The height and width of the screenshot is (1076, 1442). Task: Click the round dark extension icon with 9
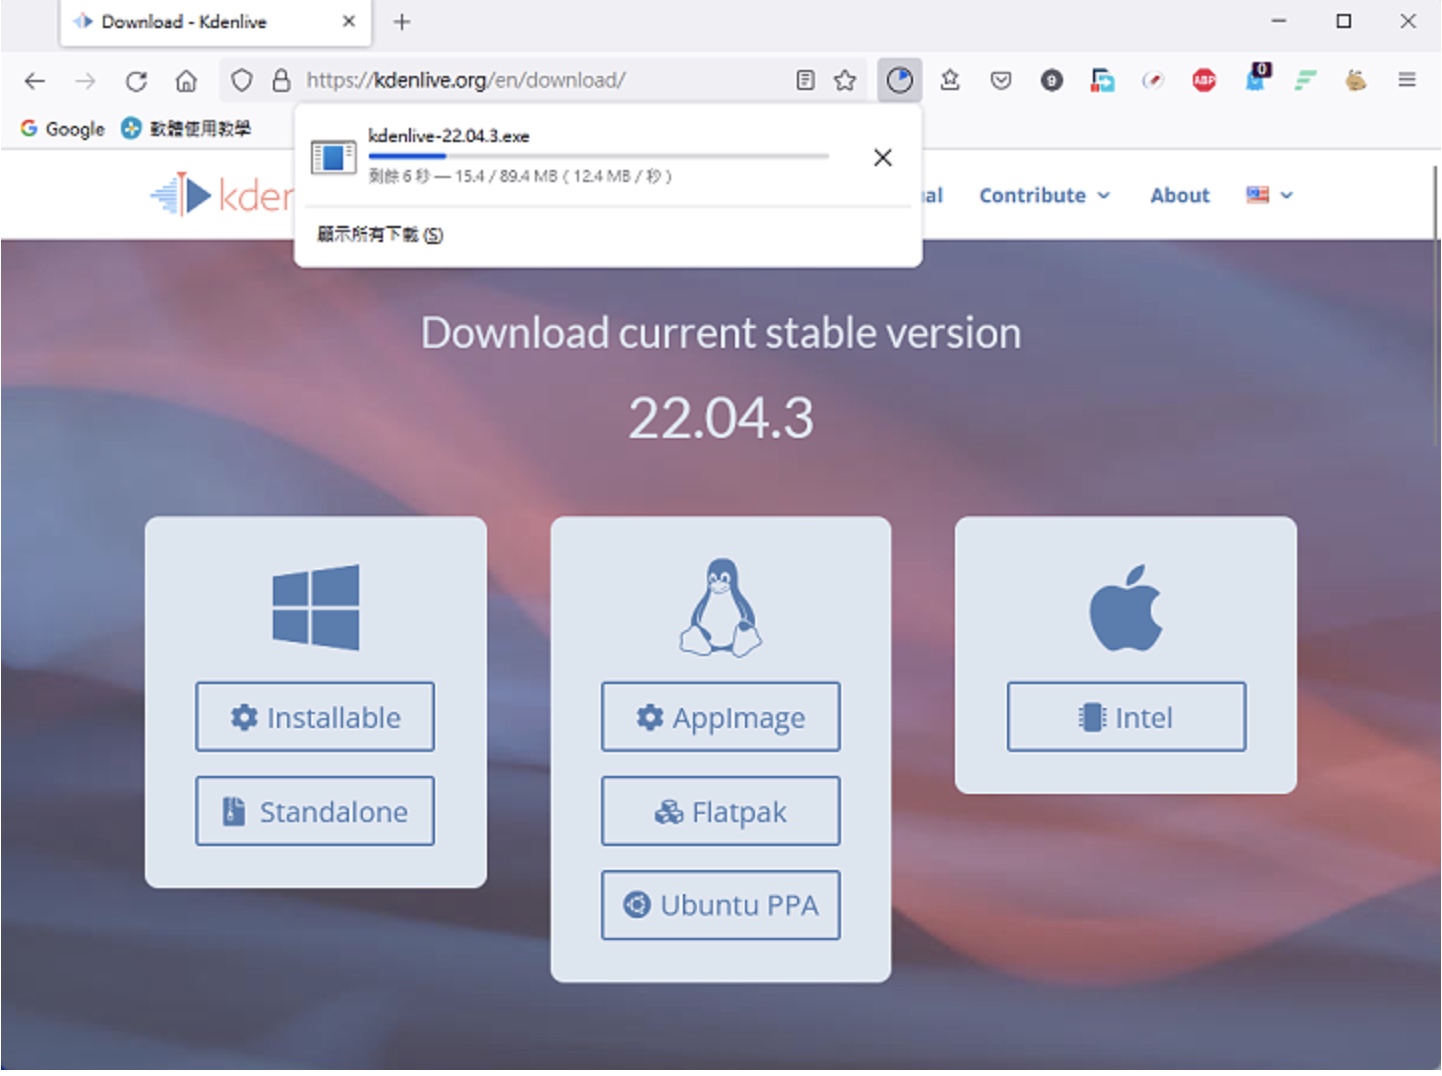pyautogui.click(x=1051, y=80)
